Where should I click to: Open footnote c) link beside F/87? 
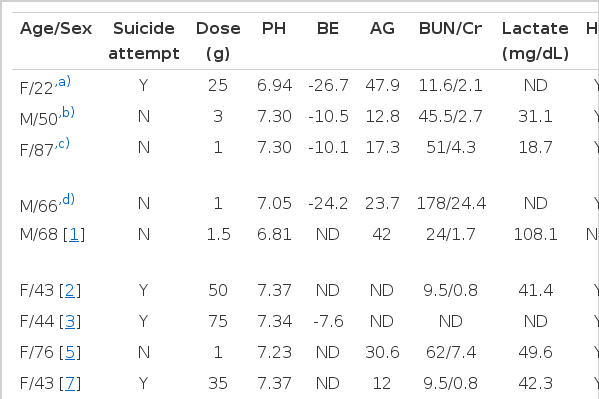click(x=62, y=144)
